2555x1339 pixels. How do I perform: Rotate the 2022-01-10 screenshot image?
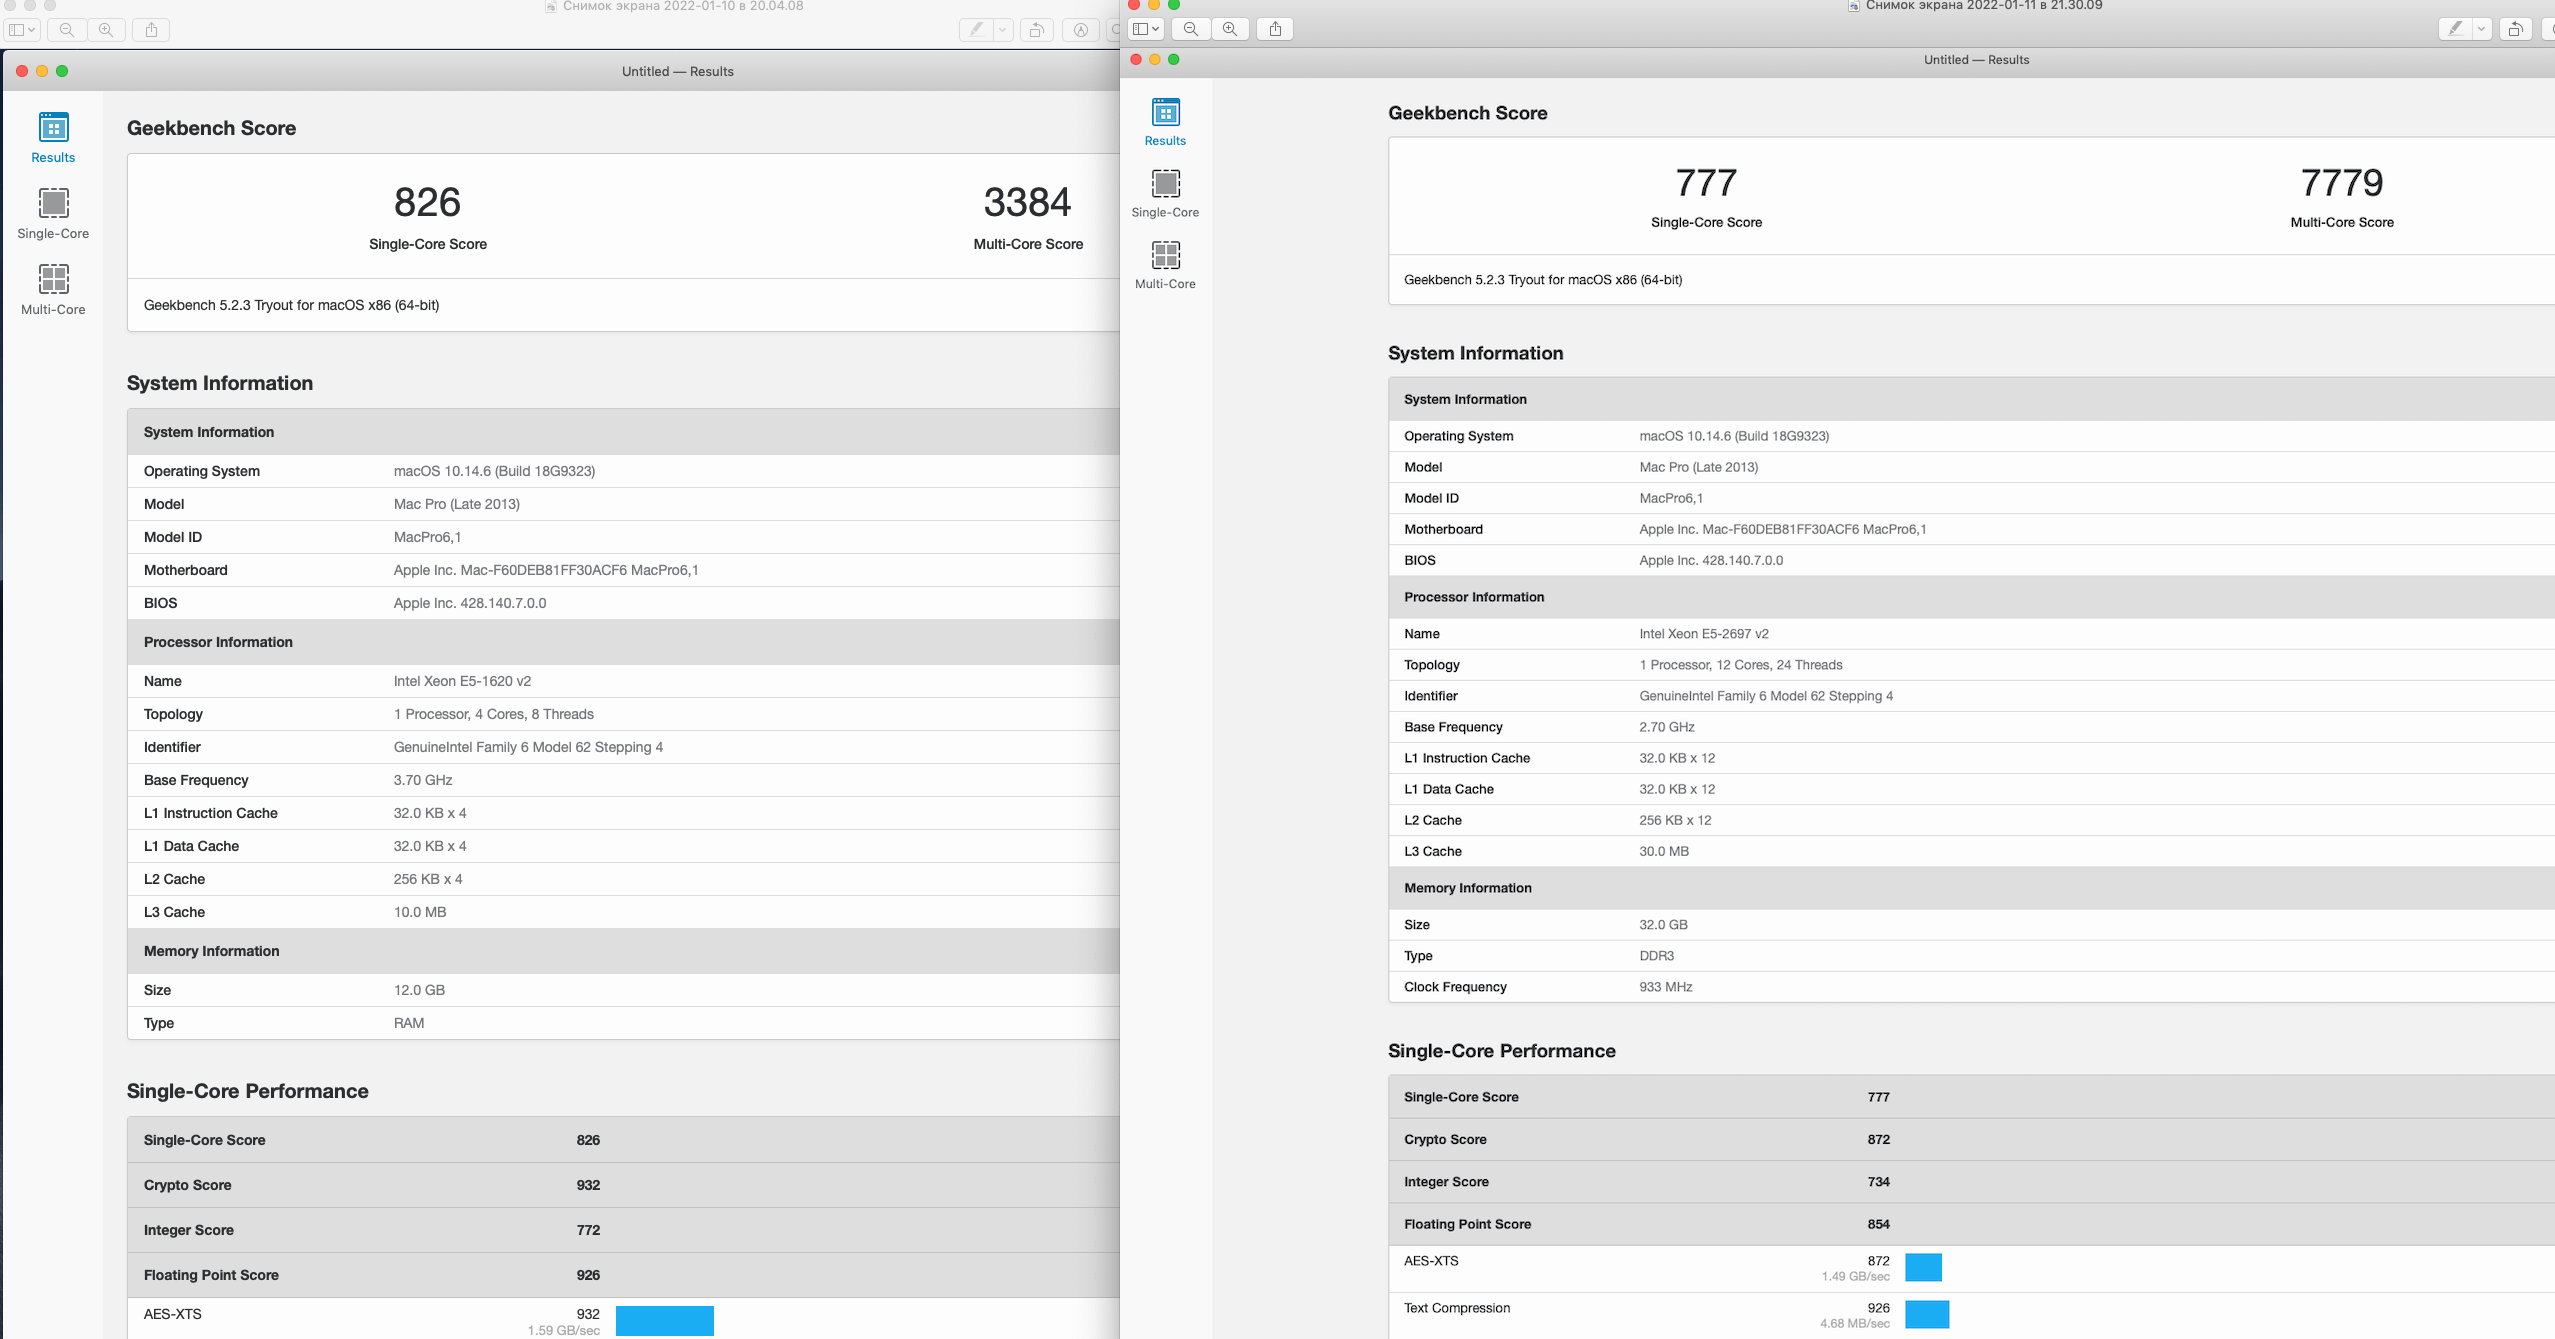tap(1037, 30)
